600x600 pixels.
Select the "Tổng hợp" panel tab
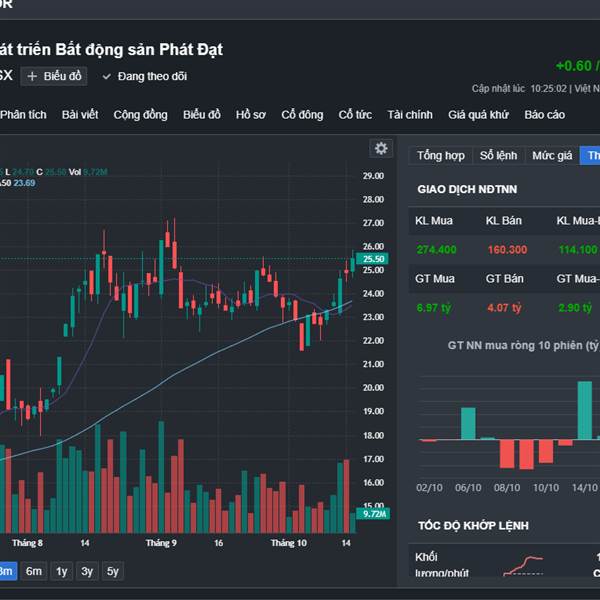441,156
